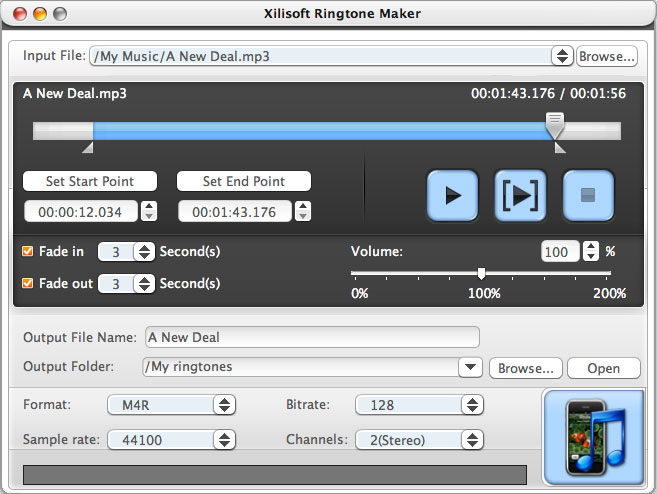Click the play selection bracket button
This screenshot has width=657, height=494.
click(520, 195)
